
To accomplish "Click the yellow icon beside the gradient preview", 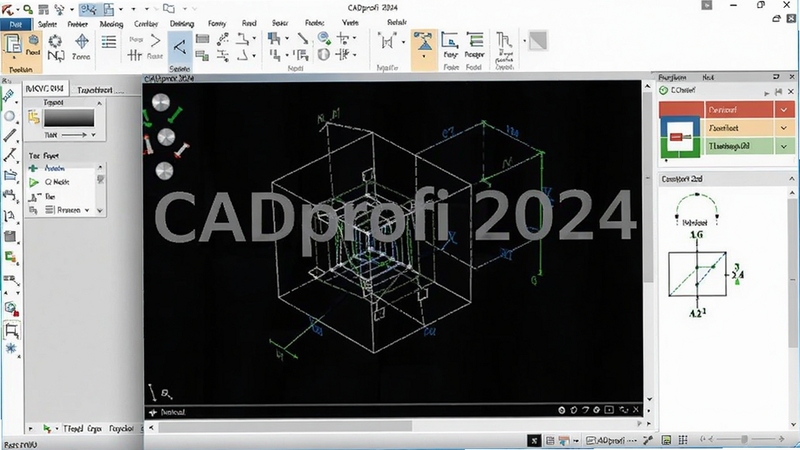I will tap(34, 118).
